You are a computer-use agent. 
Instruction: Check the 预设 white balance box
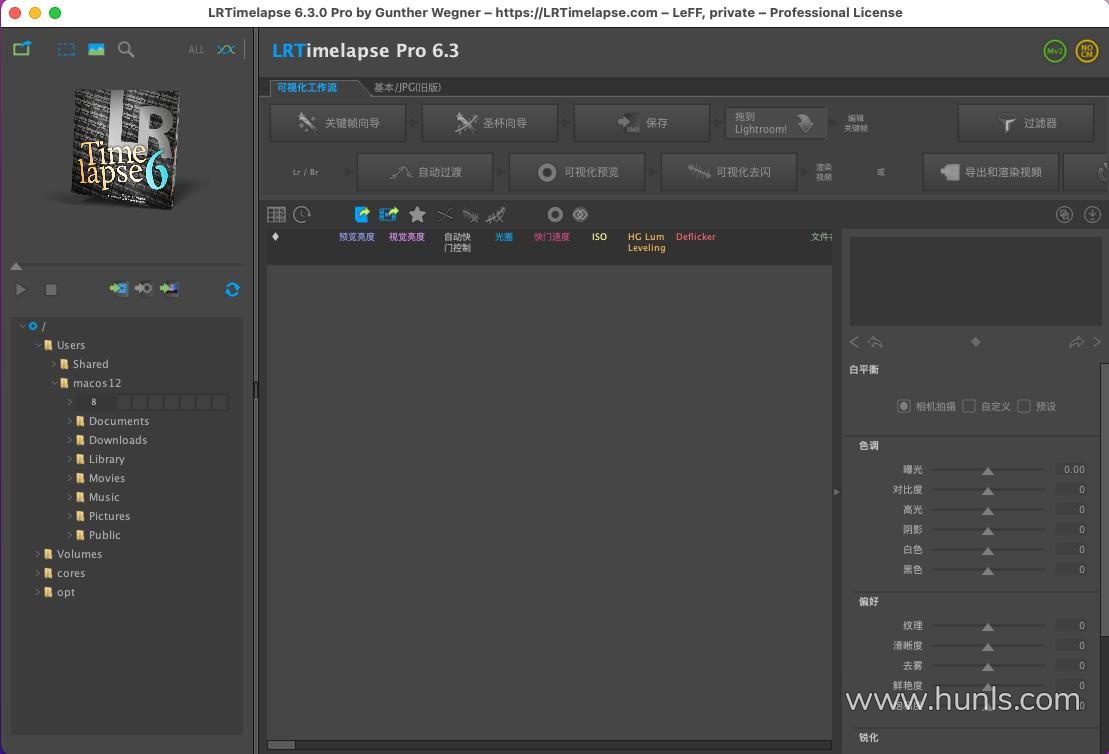1024,406
